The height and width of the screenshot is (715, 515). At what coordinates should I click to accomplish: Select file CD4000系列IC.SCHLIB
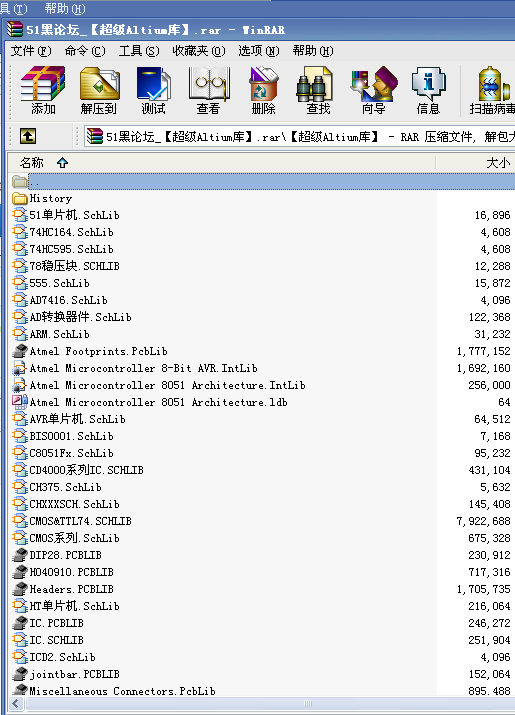tap(86, 470)
